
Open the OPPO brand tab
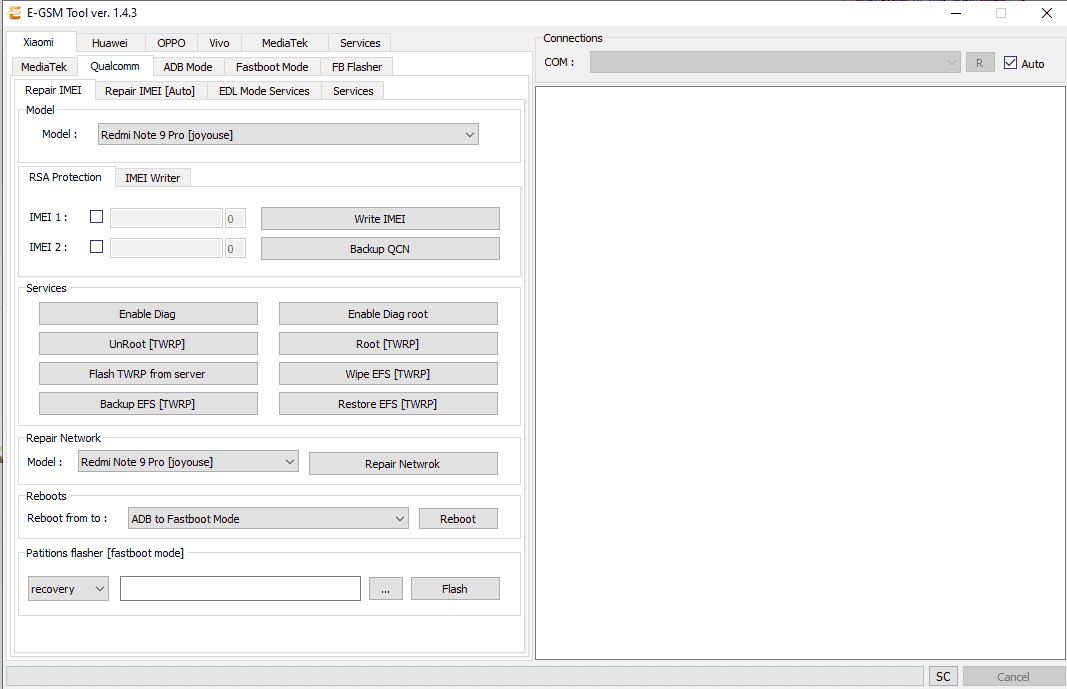(x=171, y=43)
